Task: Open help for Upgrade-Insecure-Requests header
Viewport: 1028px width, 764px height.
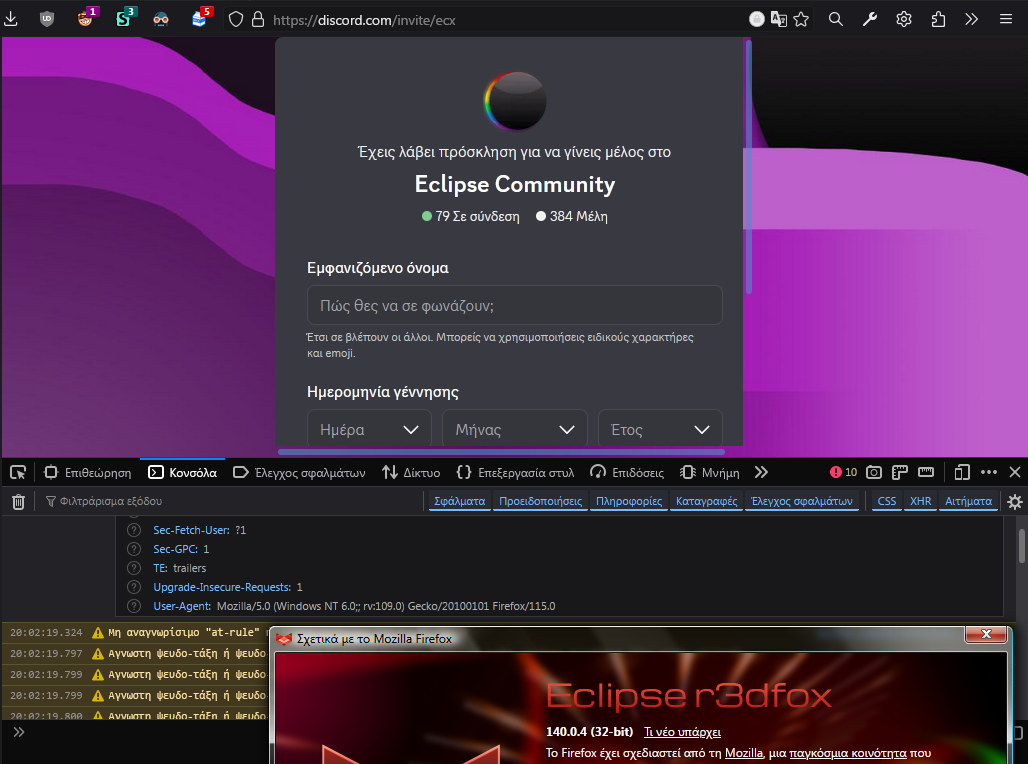Action: pyautogui.click(x=134, y=587)
